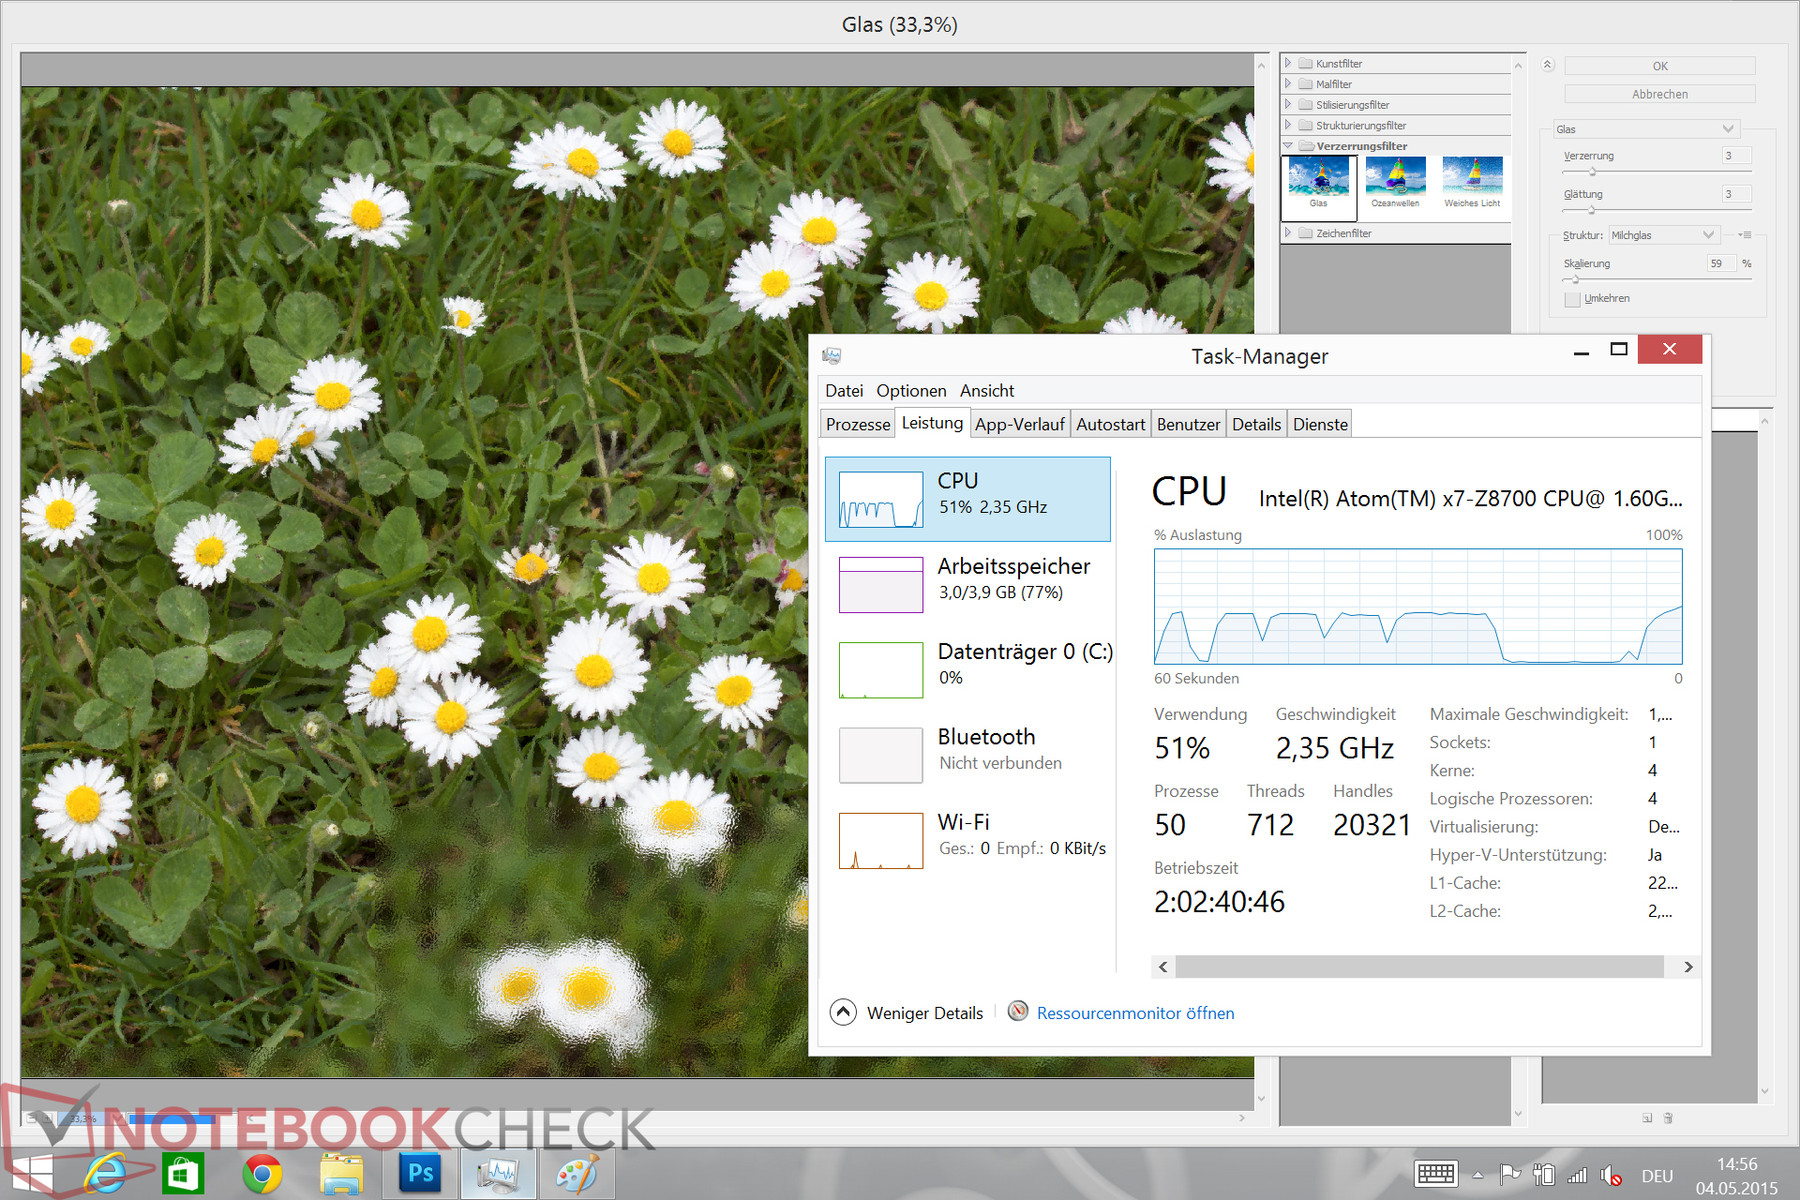Click the CPU Auslastung graph
Screen dimensions: 1800x1200
click(1418, 606)
